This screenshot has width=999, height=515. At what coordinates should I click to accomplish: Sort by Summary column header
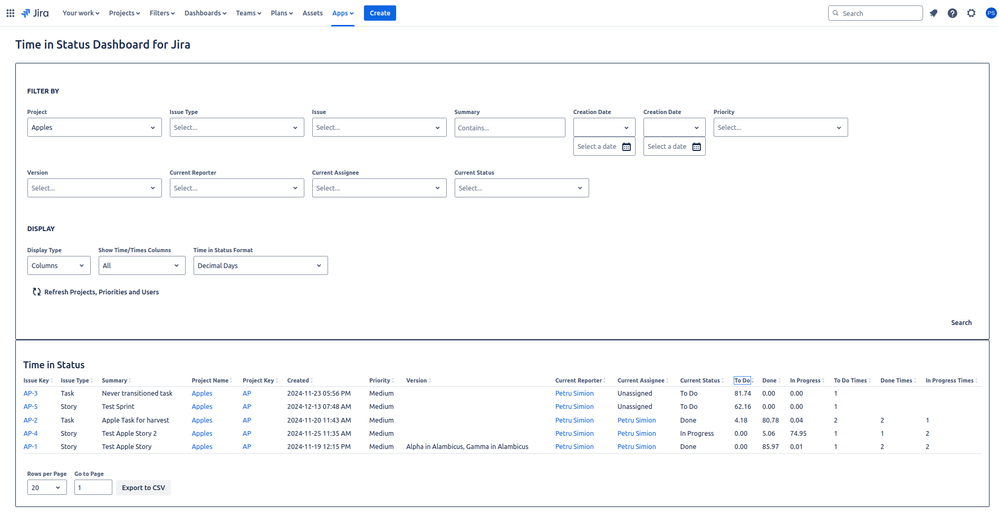[x=115, y=381]
